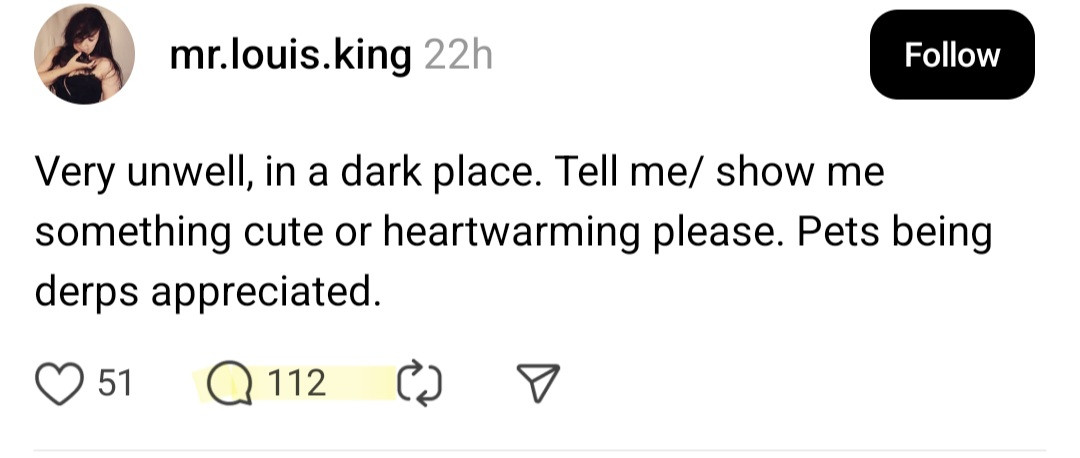
Task: Click the words 'Tell me/ show me'
Action: click(x=718, y=172)
